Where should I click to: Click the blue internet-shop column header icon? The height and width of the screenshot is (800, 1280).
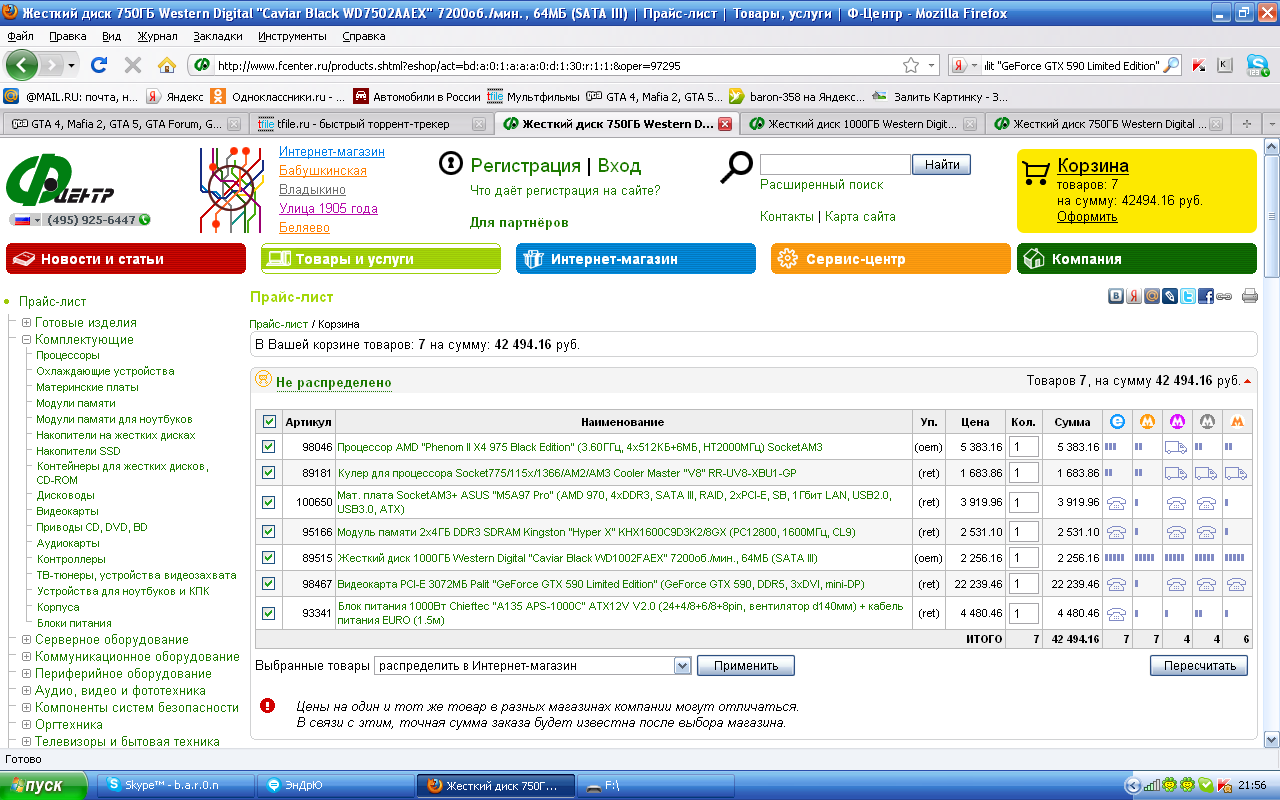[1117, 422]
